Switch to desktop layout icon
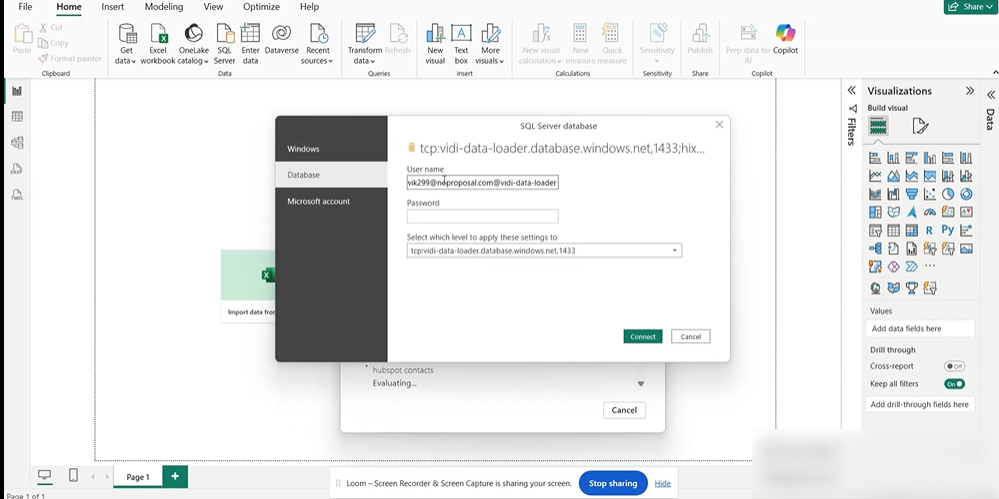999x499 pixels. (45, 475)
